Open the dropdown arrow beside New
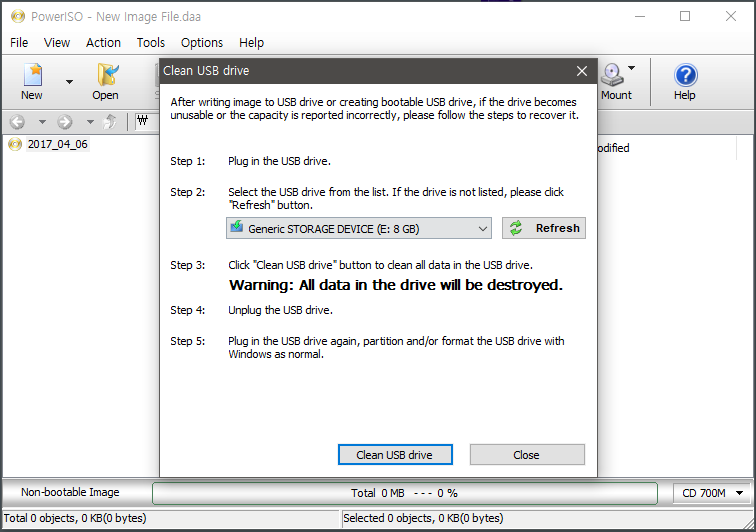Viewport: 756px width, 532px height. coord(69,81)
